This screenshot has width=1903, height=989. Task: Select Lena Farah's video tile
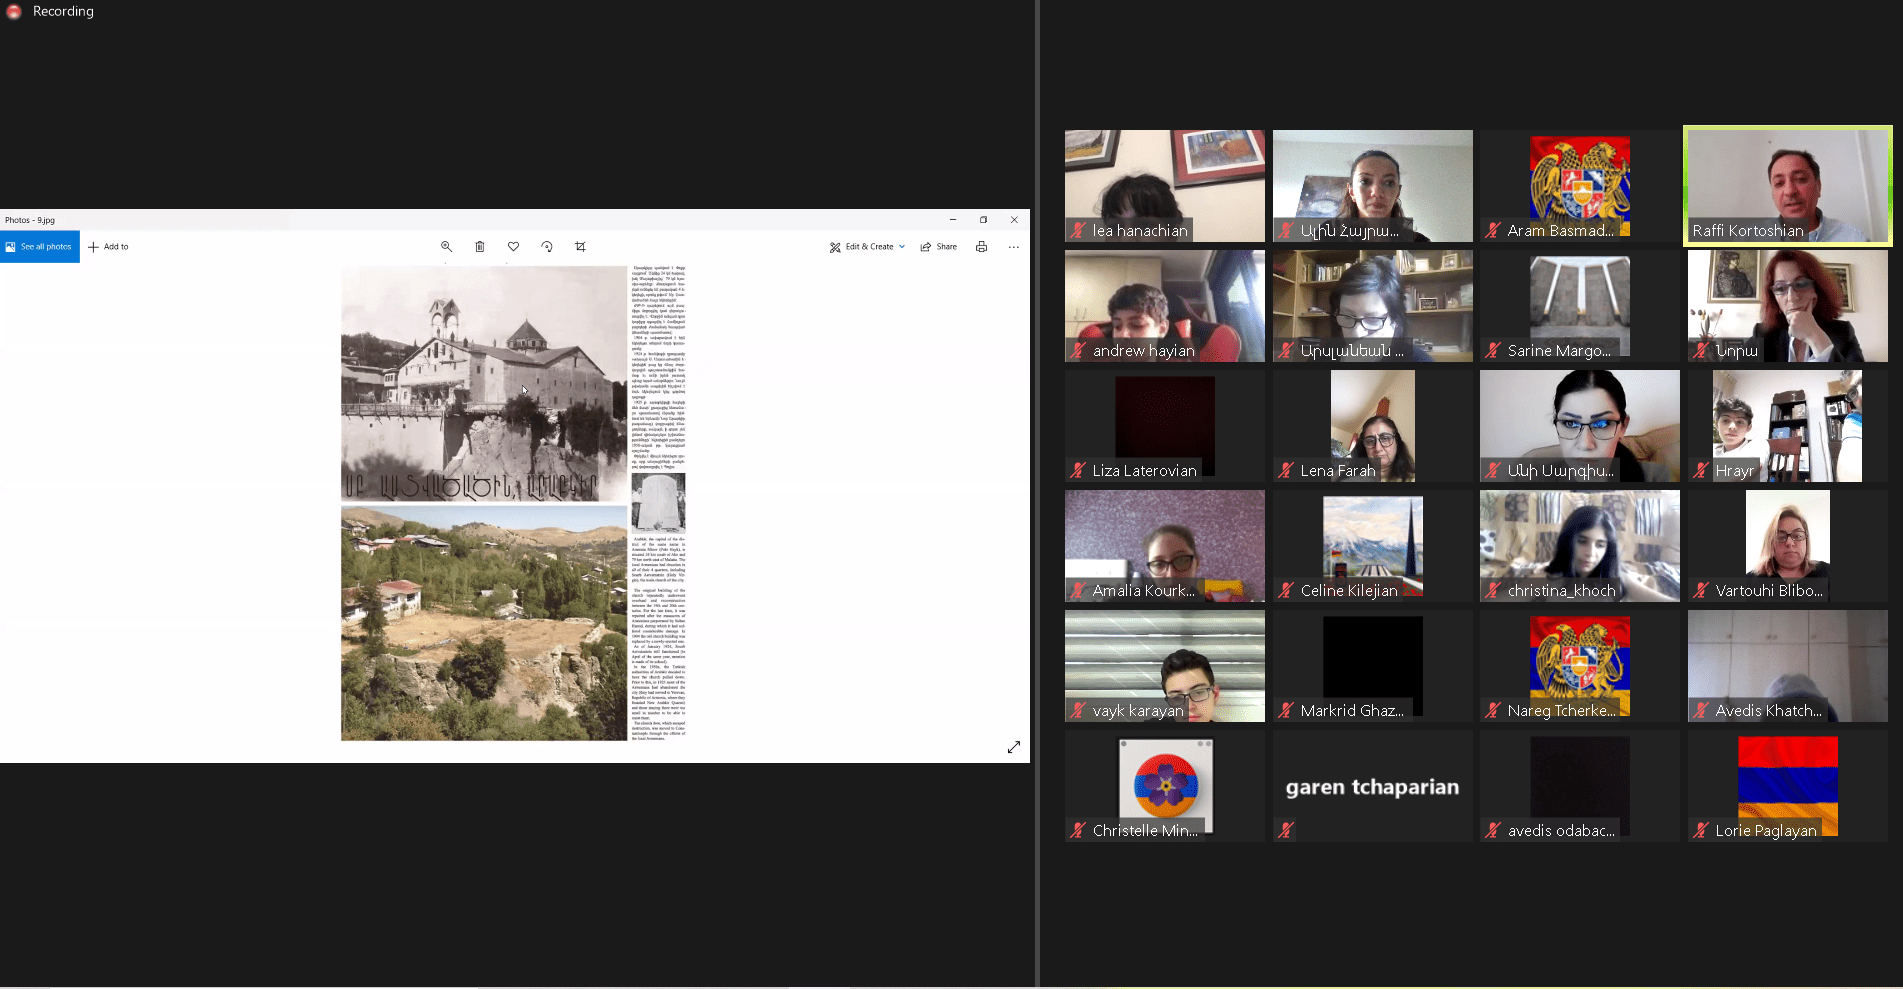[1373, 426]
